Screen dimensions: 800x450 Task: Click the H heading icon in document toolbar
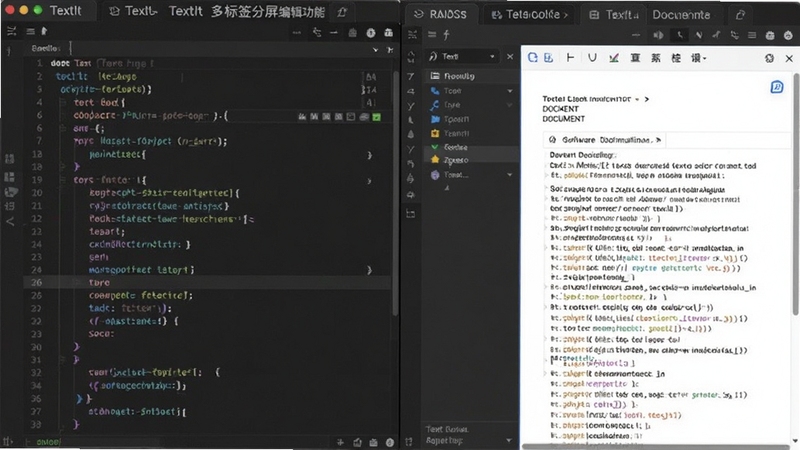[570, 58]
